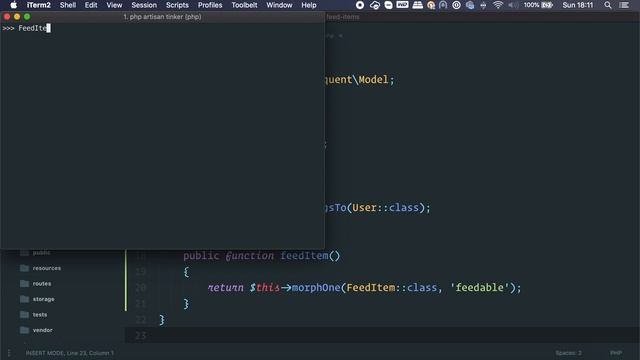This screenshot has height=360, width=640.
Task: Open the Toolbelt menu
Action: click(x=244, y=5)
